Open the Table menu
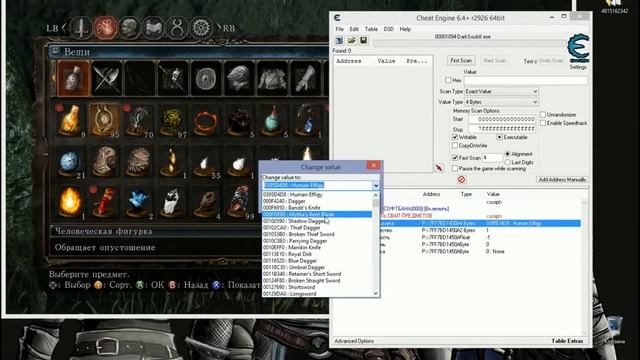The image size is (640, 360). (x=371, y=29)
